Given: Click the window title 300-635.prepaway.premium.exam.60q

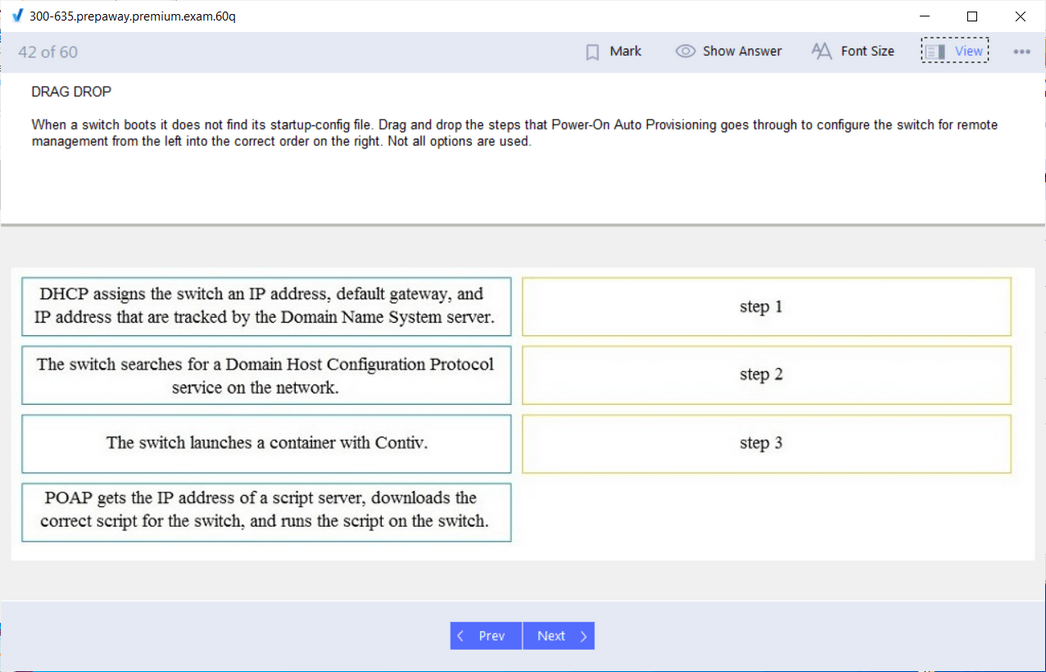Looking at the screenshot, I should click(x=132, y=16).
